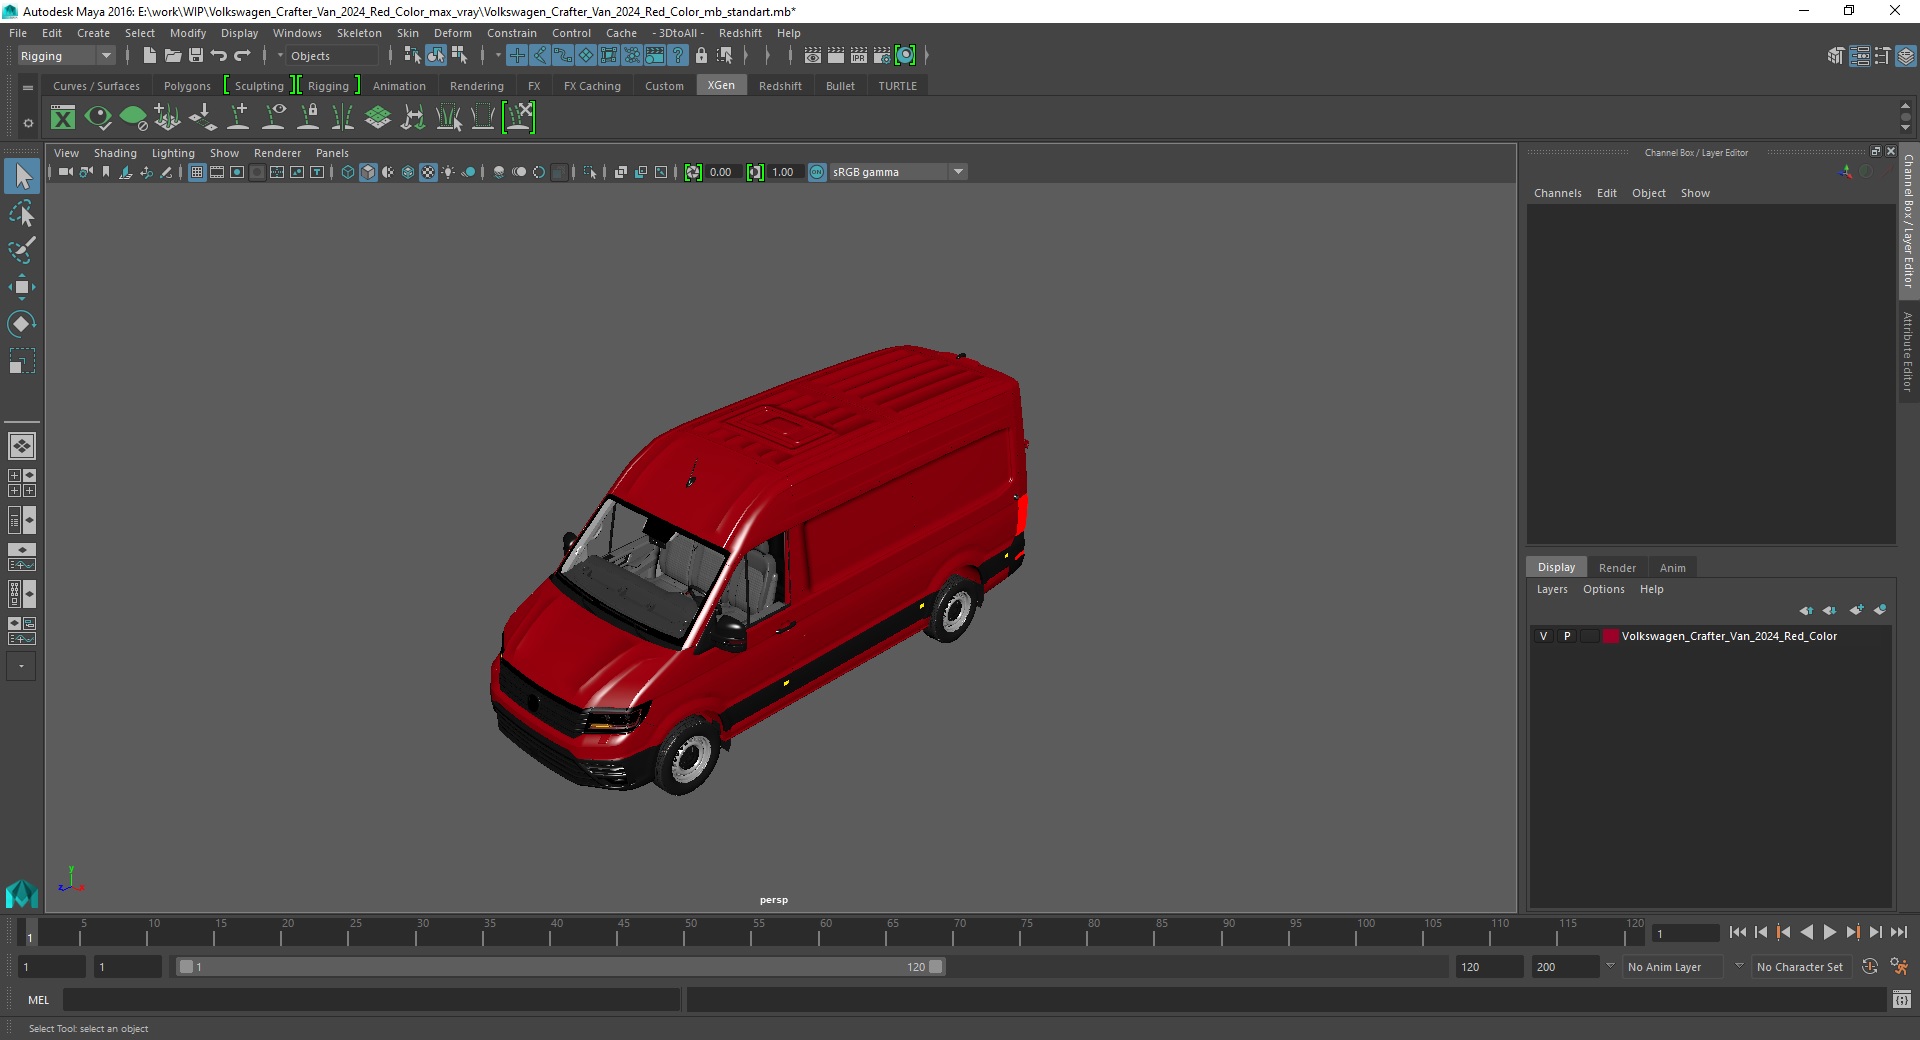Open the Redshift menu in the menu bar
1920x1040 pixels.
(740, 33)
